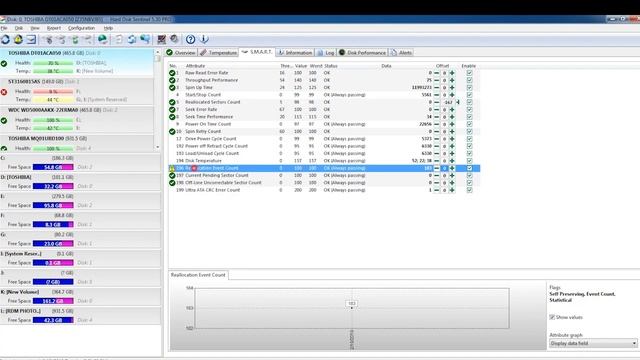Decrease offset with minus on Seek Error Rate row
This screenshot has height=360, width=640.
tap(436, 109)
